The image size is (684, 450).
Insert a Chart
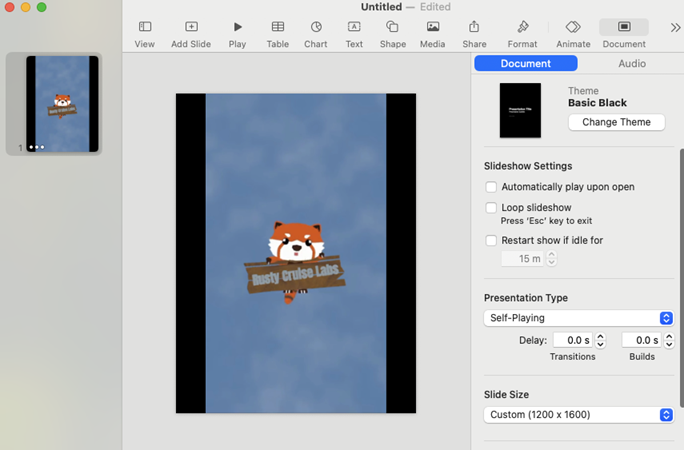click(x=316, y=34)
